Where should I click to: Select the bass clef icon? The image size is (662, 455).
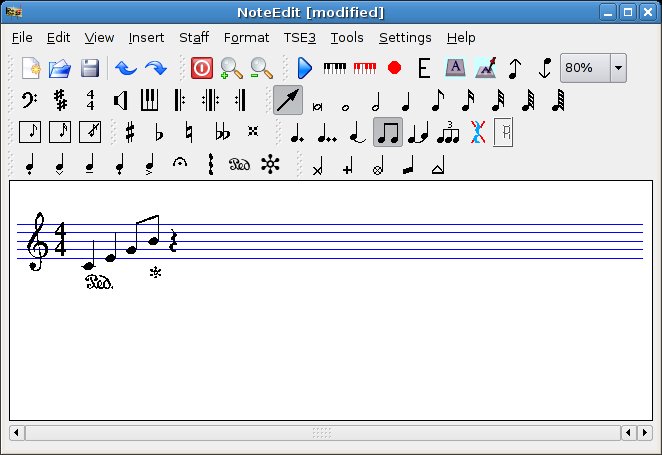coord(30,100)
